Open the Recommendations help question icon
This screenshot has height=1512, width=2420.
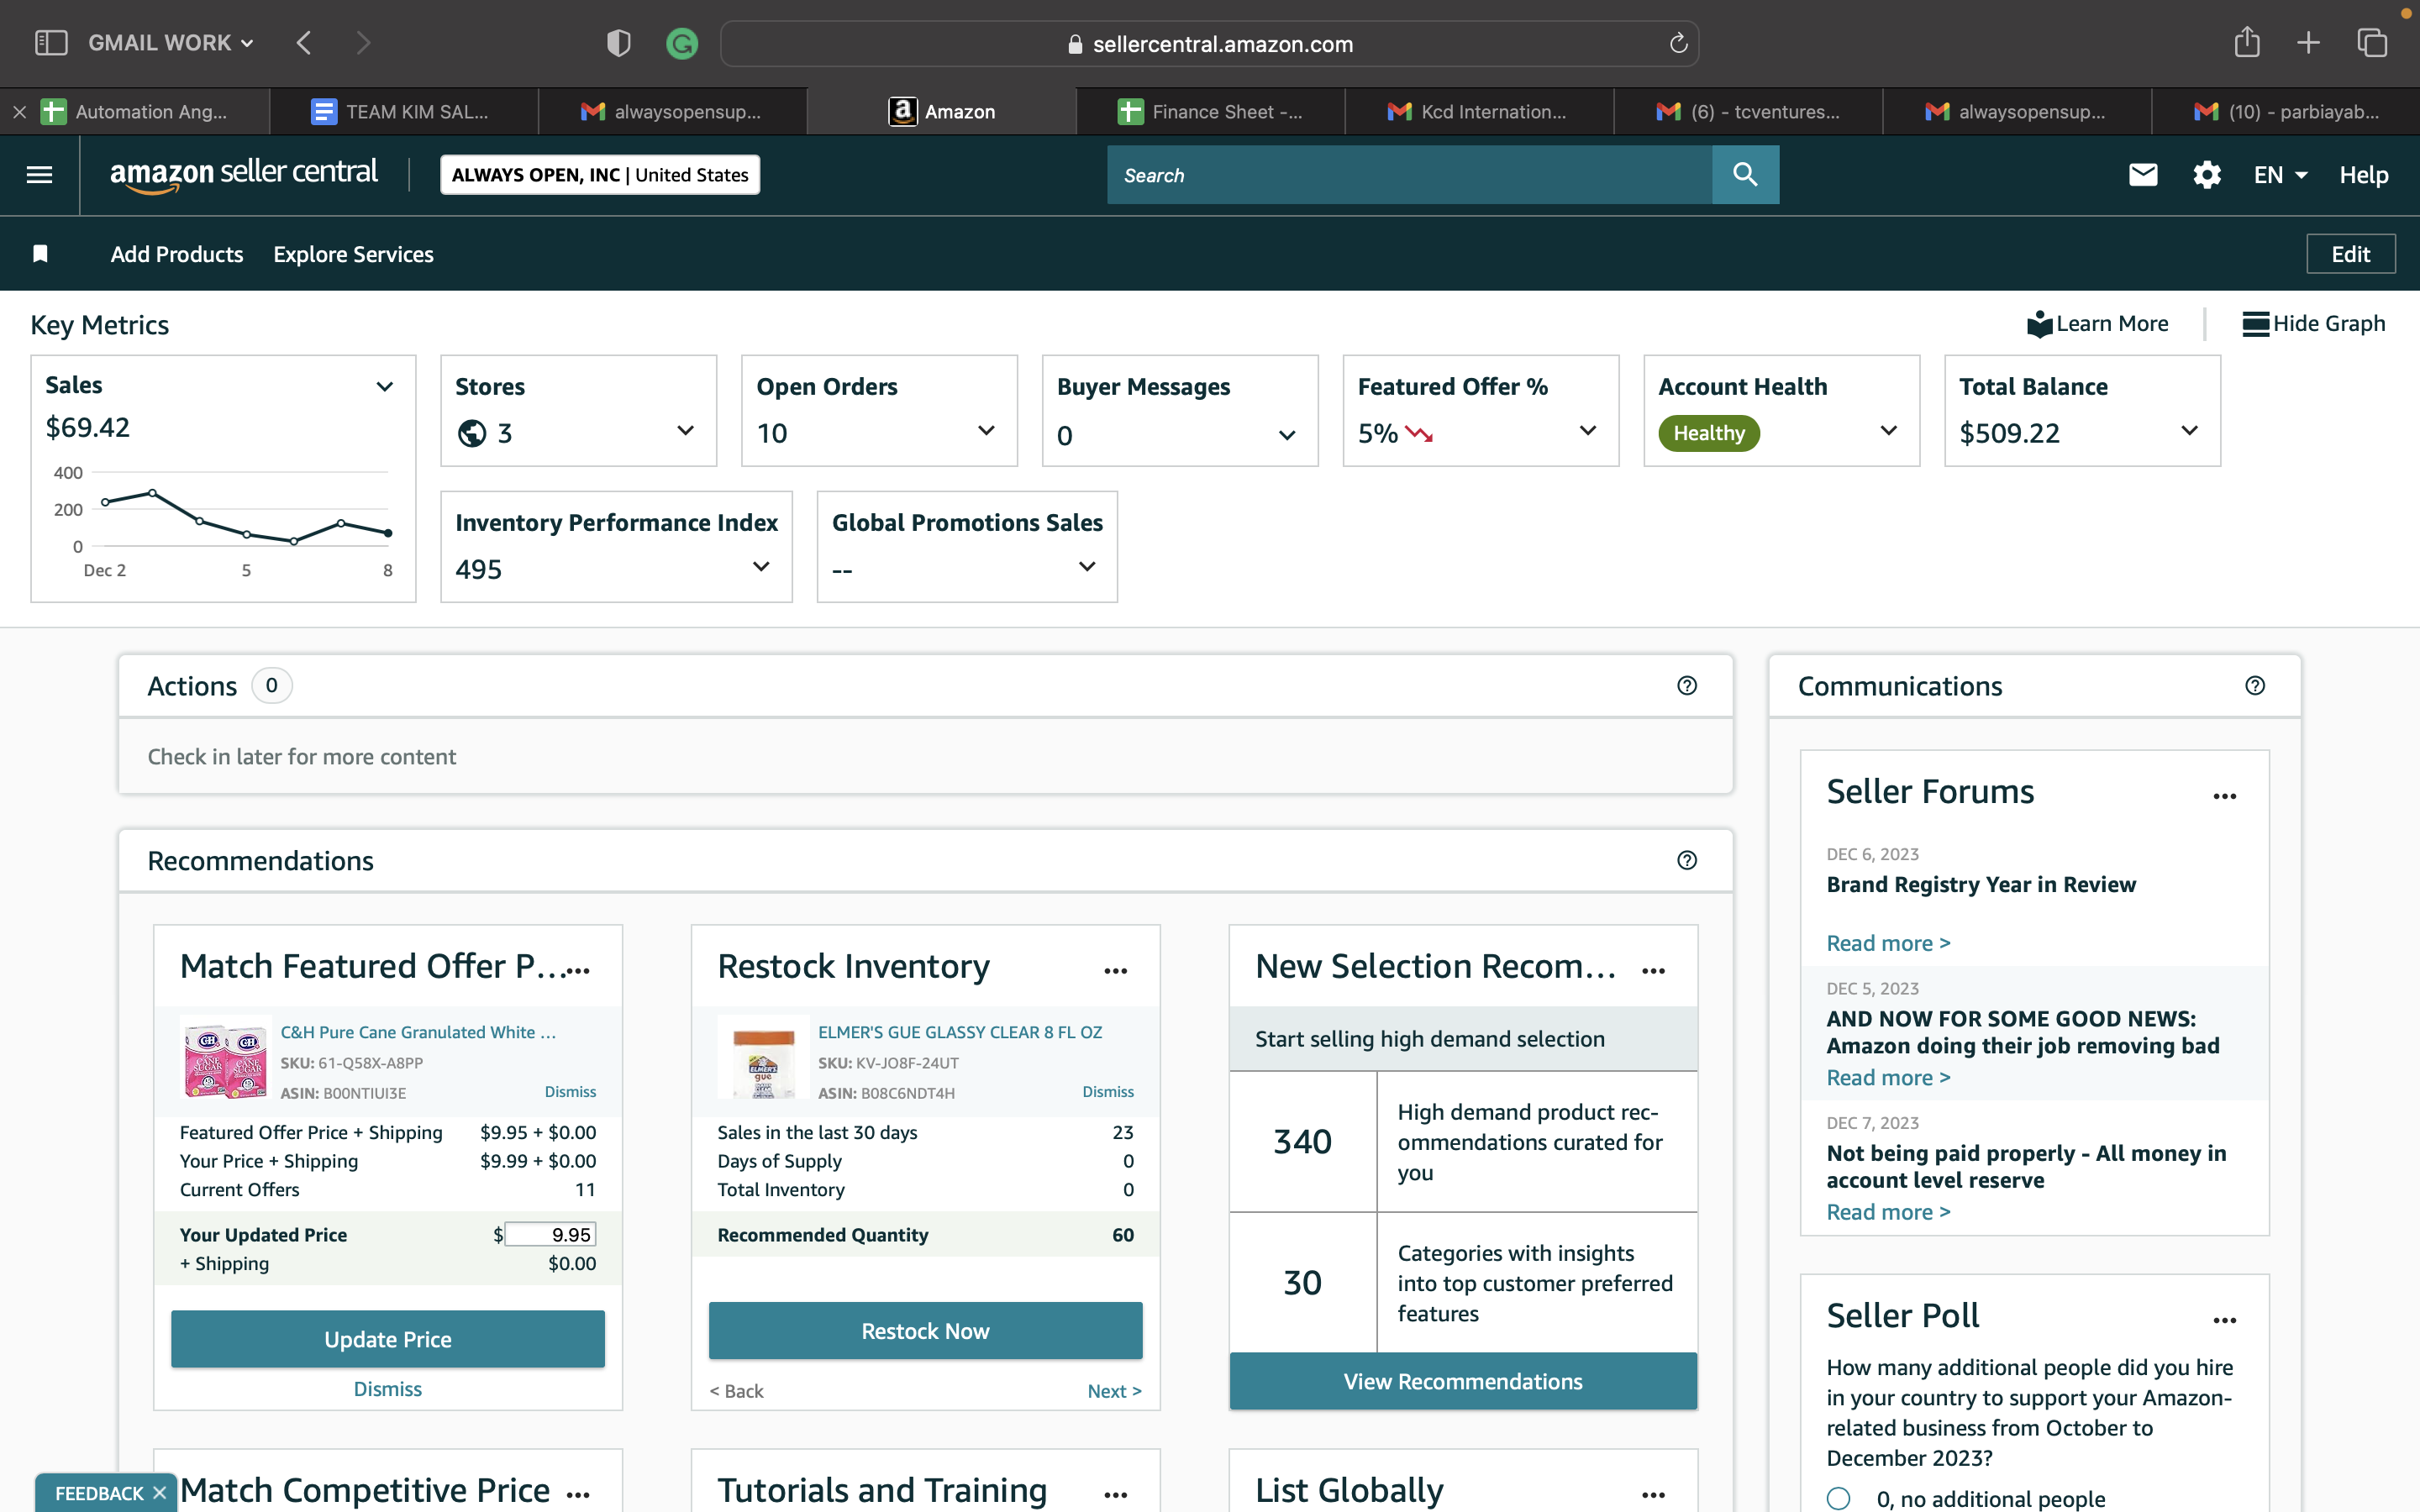pyautogui.click(x=1687, y=861)
